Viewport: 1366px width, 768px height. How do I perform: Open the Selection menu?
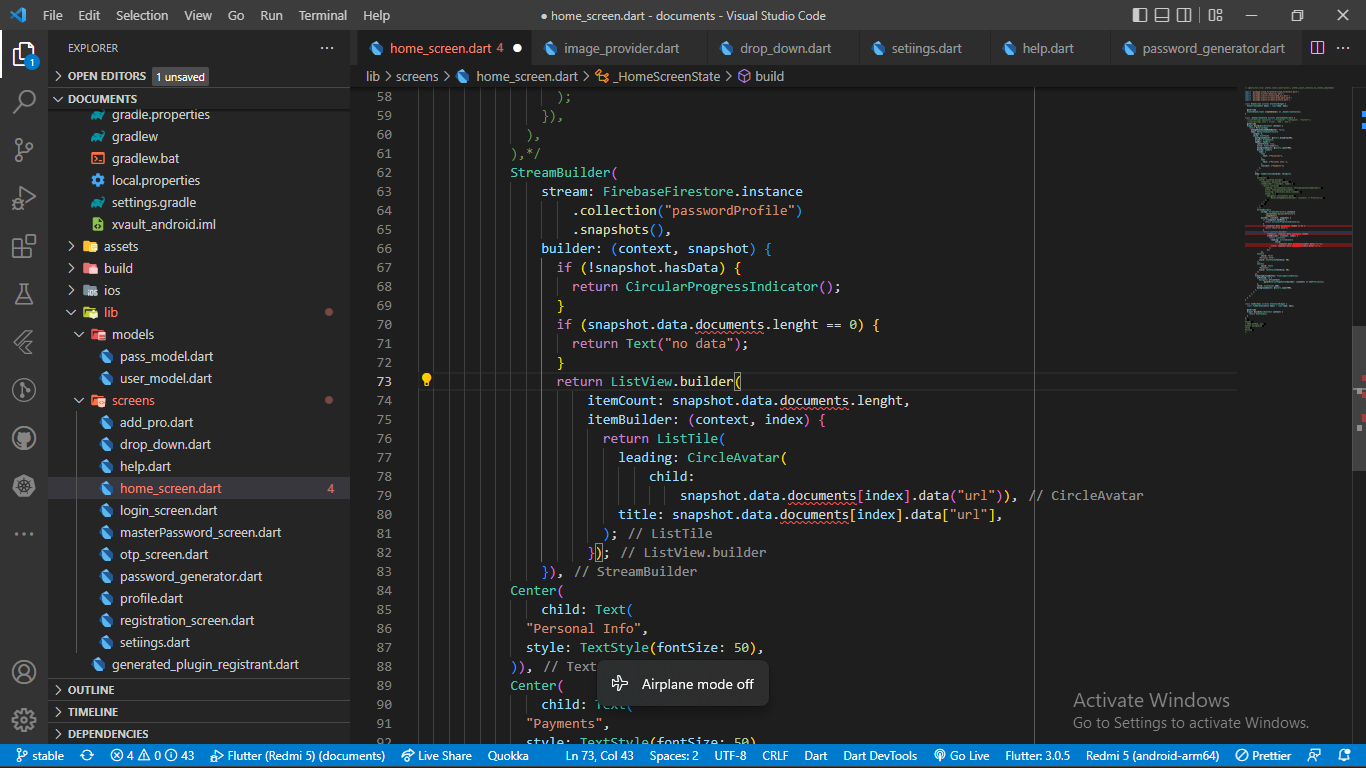click(x=142, y=15)
